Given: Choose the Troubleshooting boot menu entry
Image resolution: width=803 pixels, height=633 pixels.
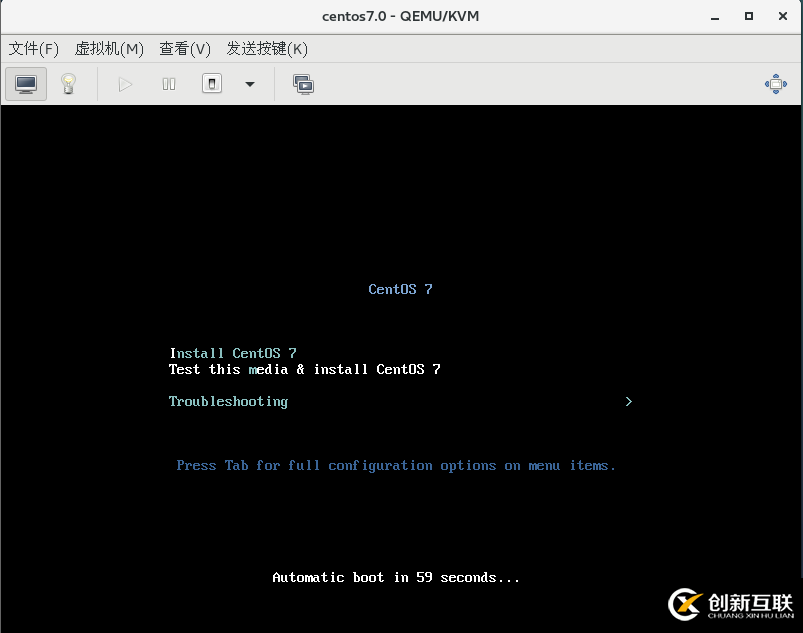Looking at the screenshot, I should (x=228, y=401).
